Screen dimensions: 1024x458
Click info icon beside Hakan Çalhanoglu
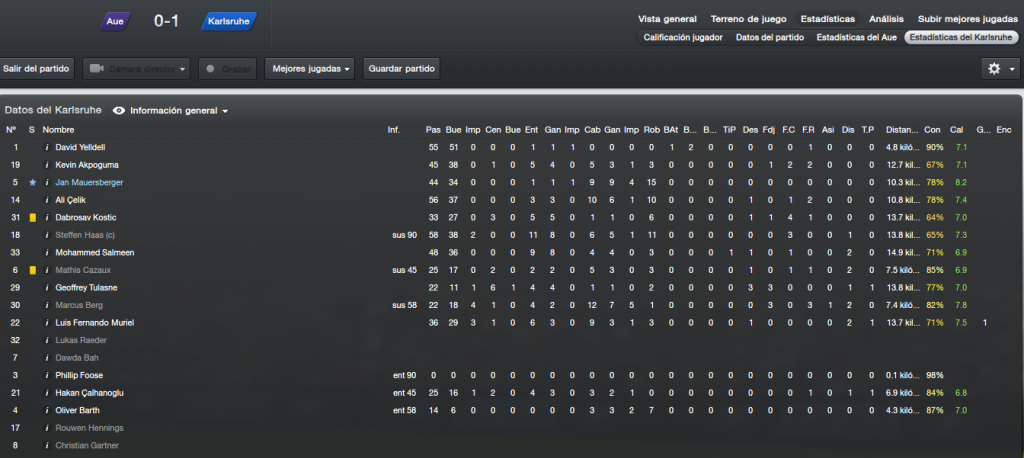tap(46, 393)
